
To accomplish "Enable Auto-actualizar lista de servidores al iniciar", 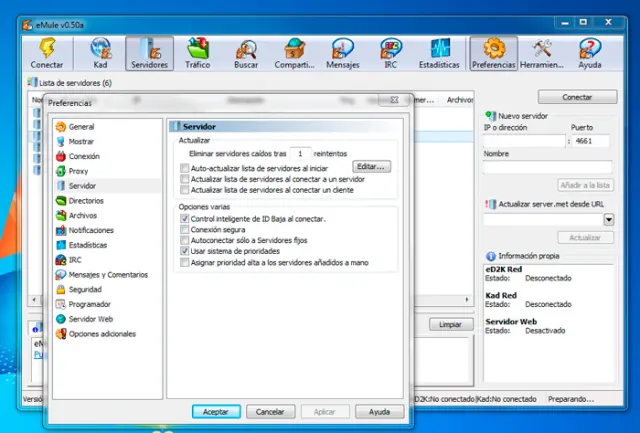I will tap(184, 169).
